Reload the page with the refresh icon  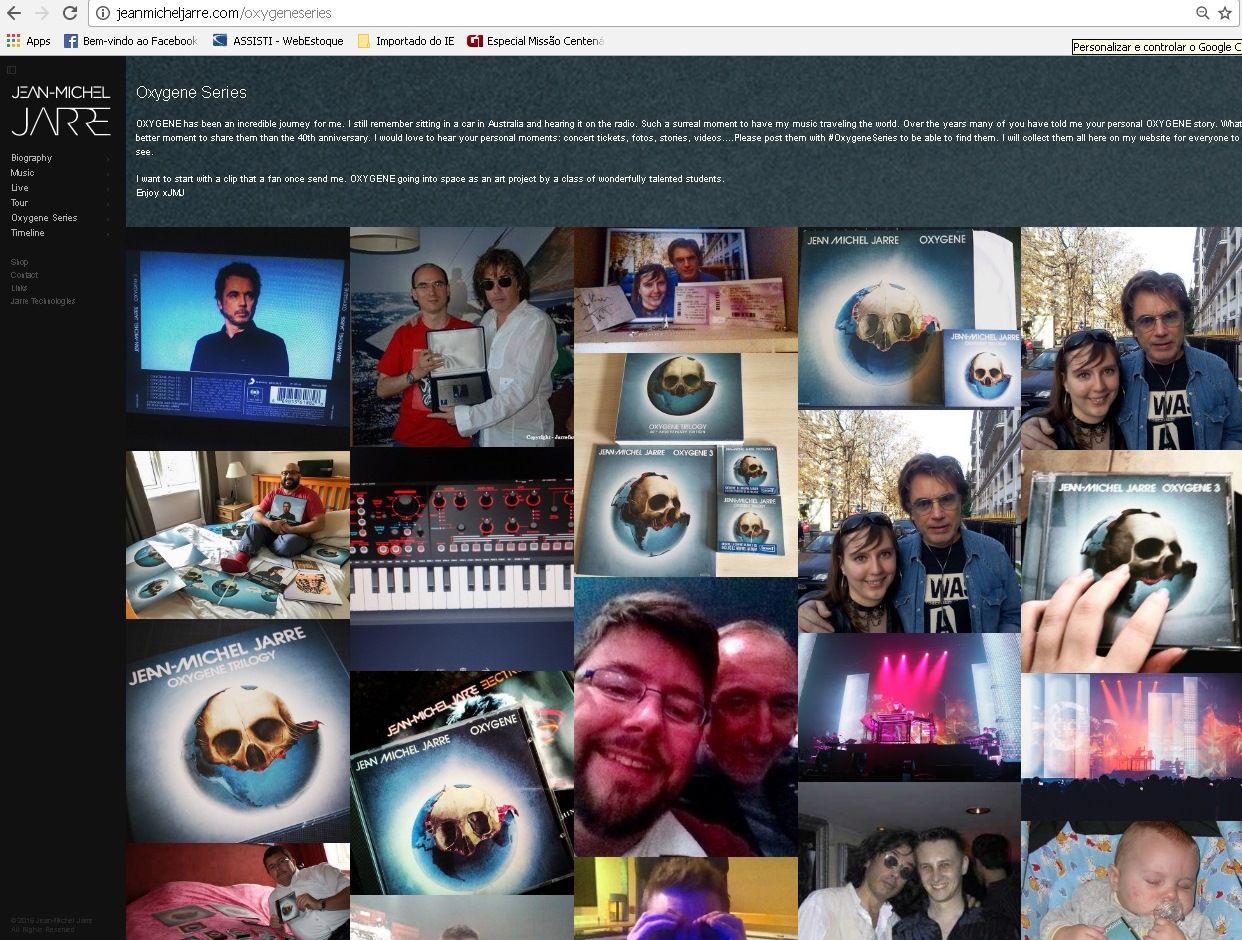coord(70,13)
